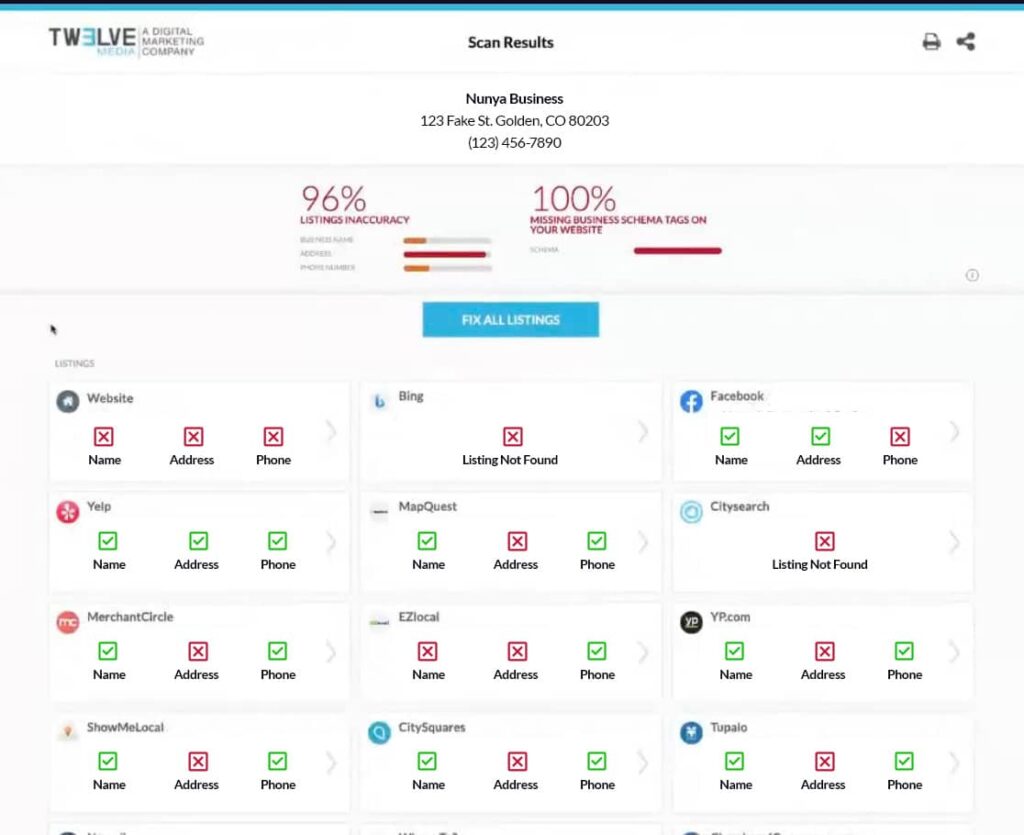Click the Website home icon

click(68, 401)
